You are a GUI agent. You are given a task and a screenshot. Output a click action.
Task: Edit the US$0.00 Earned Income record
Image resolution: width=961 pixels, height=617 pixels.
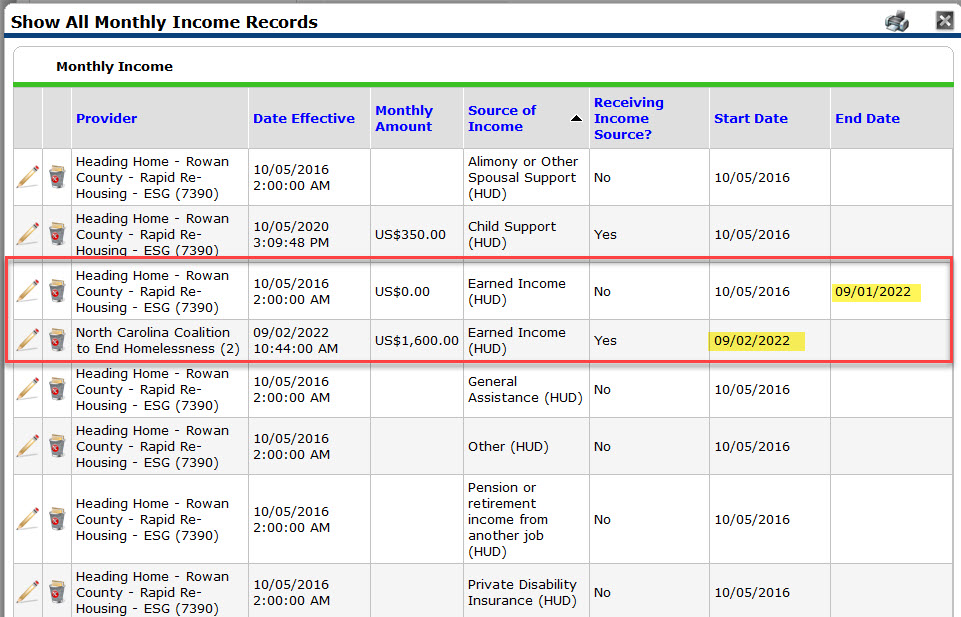[27, 291]
